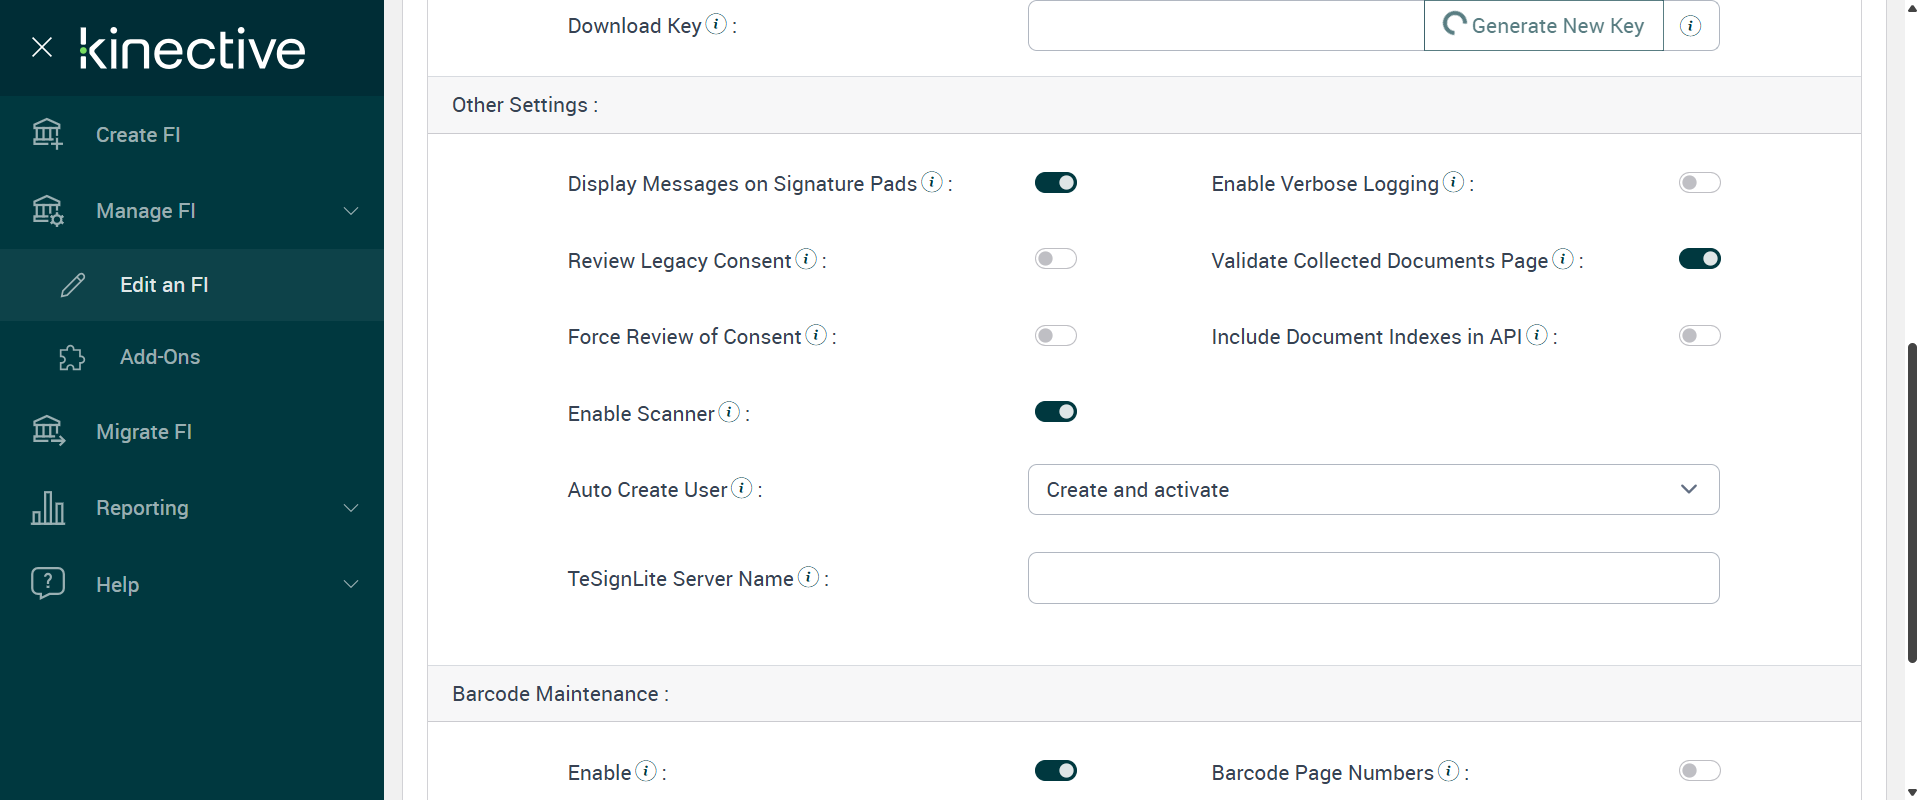Click the page vertical scrollbar thumb
The width and height of the screenshot is (1920, 800).
pyautogui.click(x=1912, y=502)
